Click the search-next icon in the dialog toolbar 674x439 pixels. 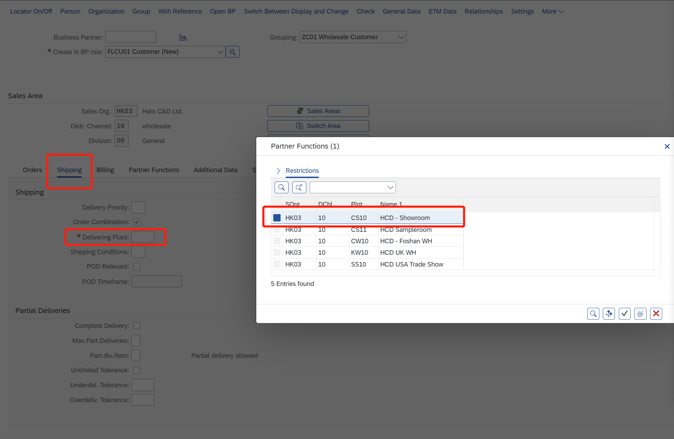pyautogui.click(x=299, y=187)
